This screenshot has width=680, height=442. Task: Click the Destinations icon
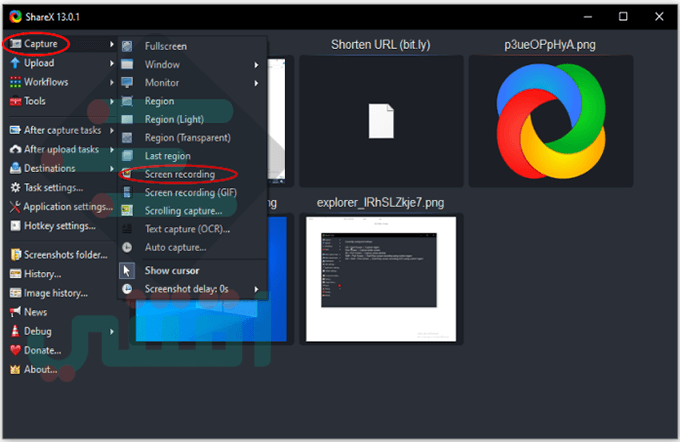(x=15, y=168)
